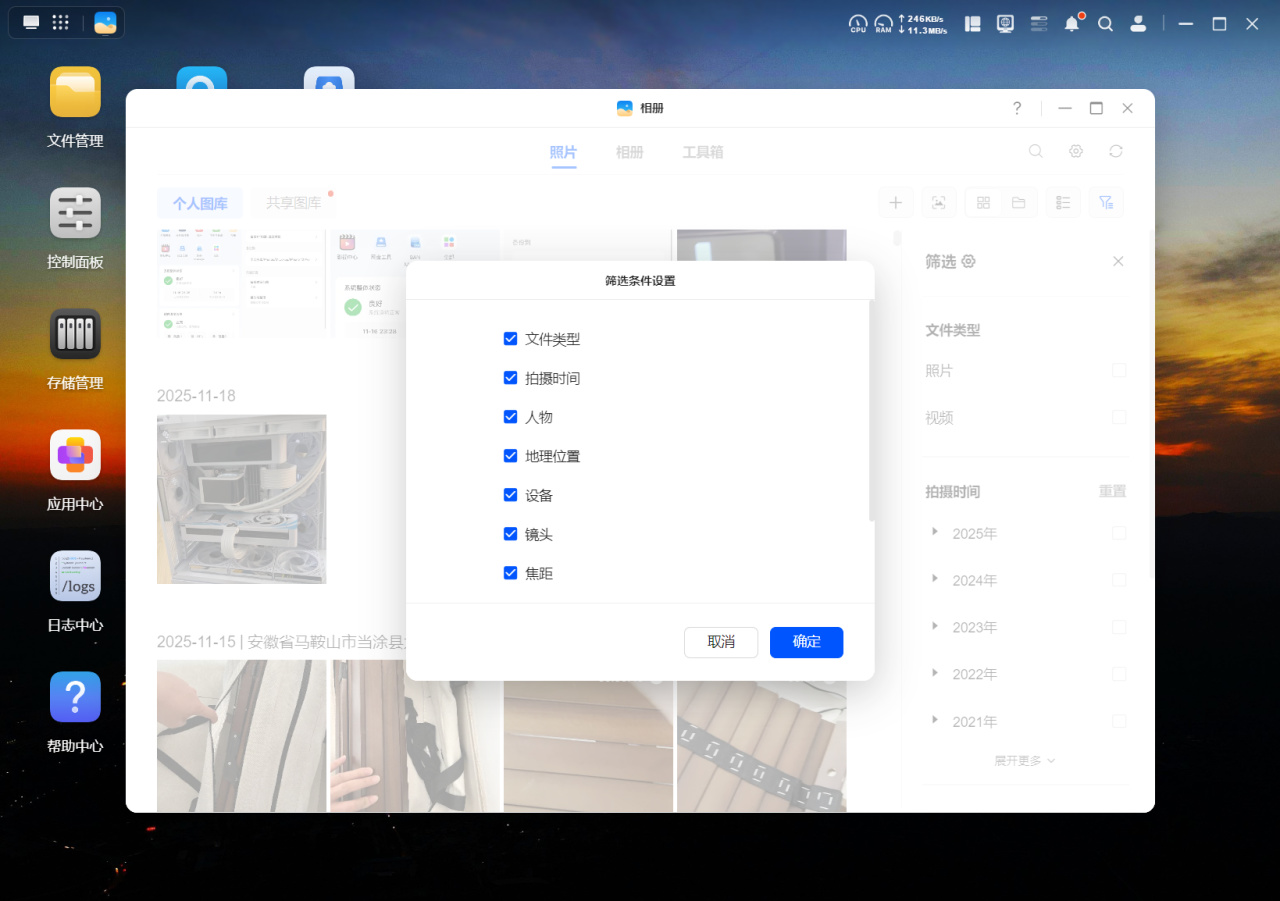
Task: Click the photo list scrollbar handle
Action: [897, 238]
